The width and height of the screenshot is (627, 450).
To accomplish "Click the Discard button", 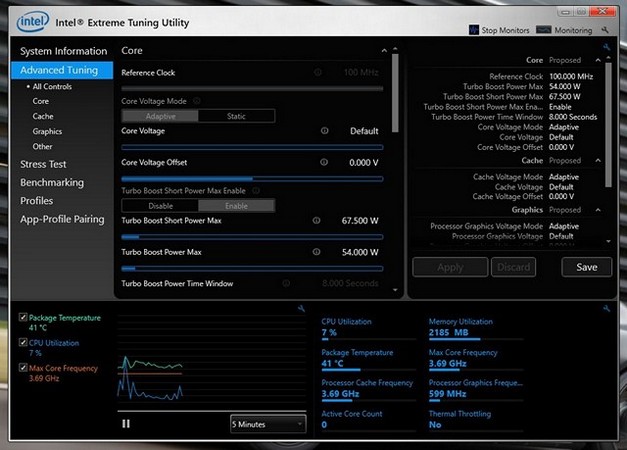I will 513,267.
